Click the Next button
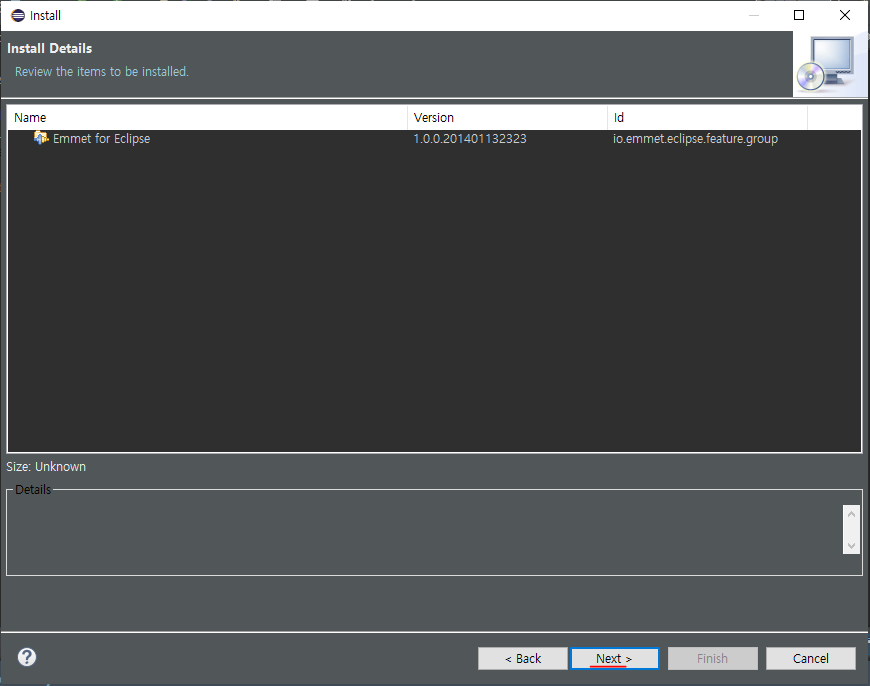Screen dimensions: 870x686 (x=615, y=658)
